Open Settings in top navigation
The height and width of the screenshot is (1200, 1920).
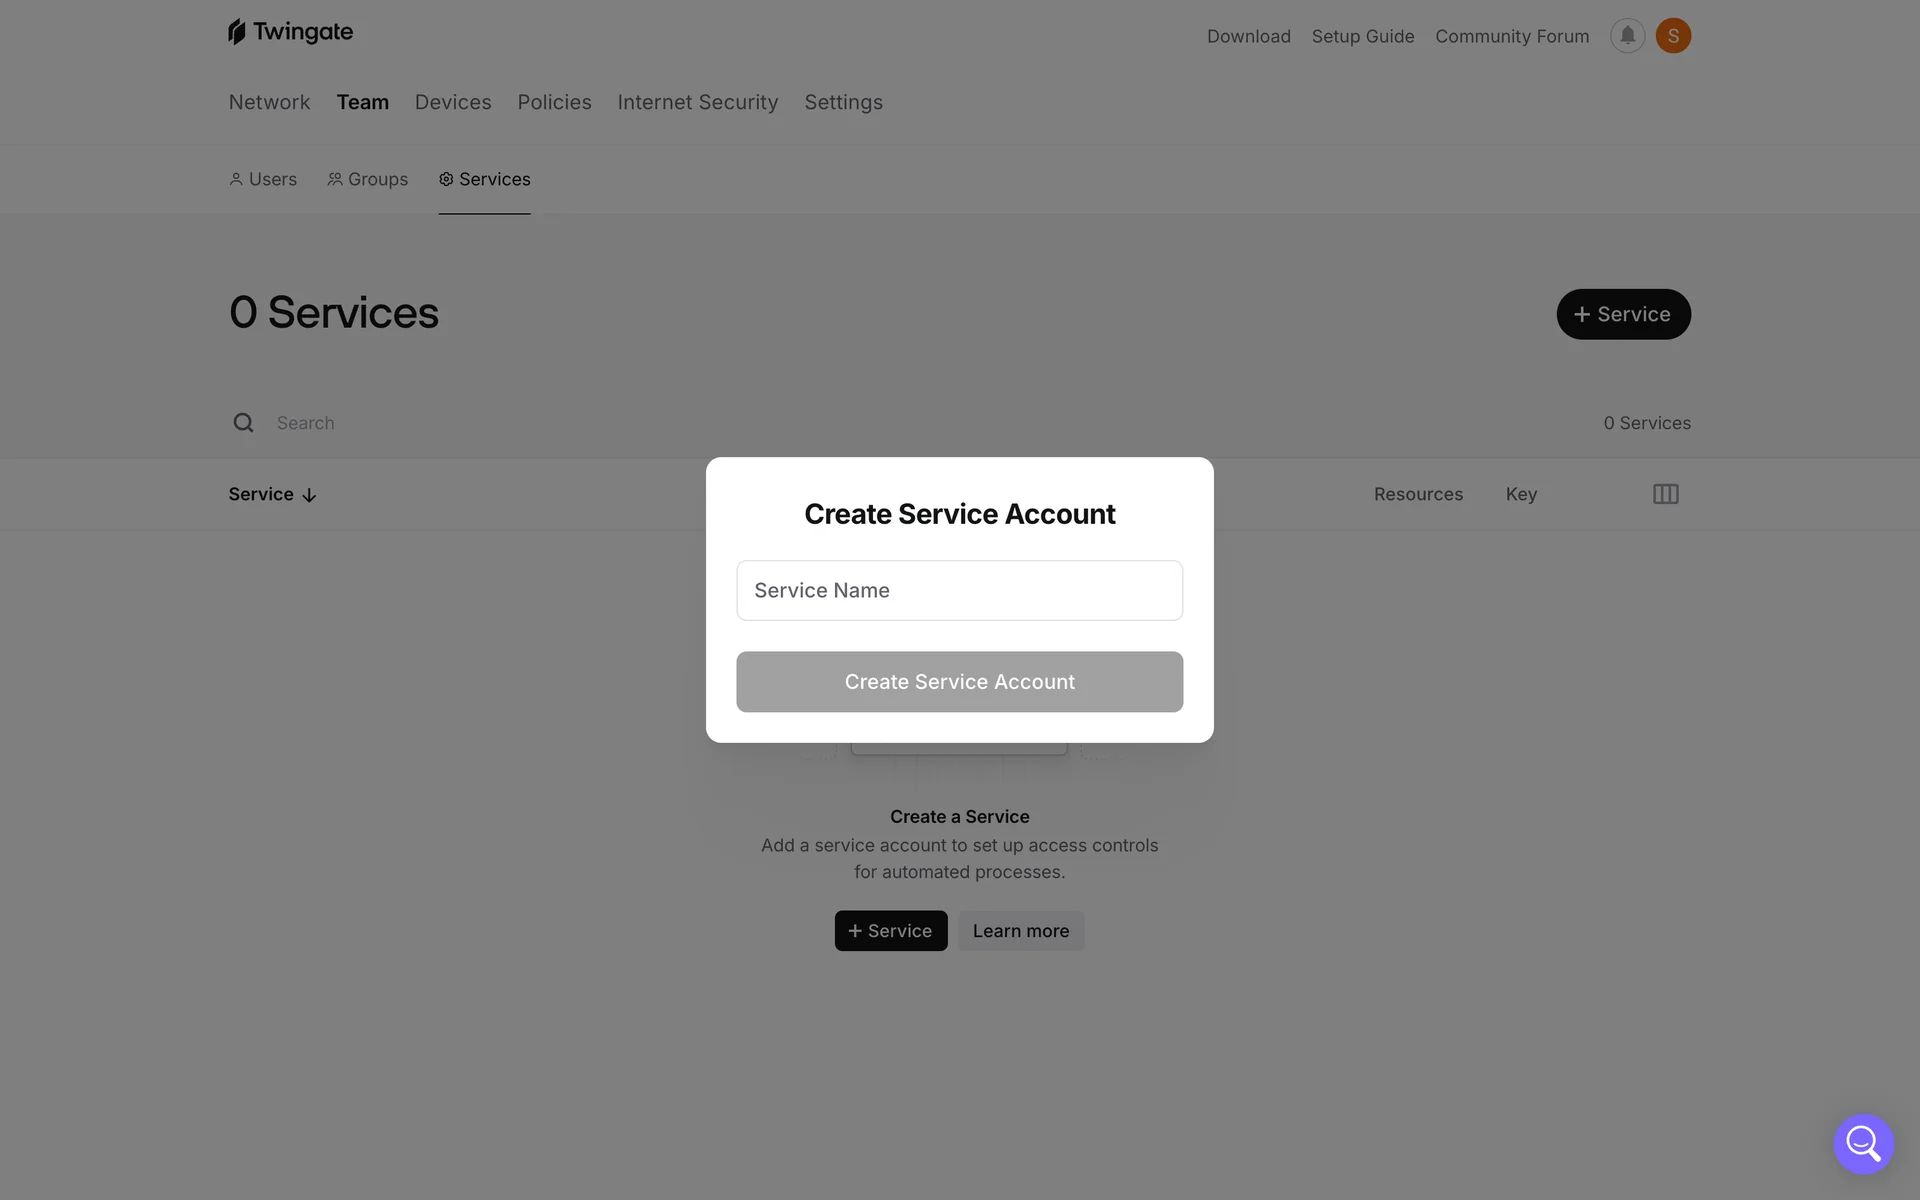843,102
